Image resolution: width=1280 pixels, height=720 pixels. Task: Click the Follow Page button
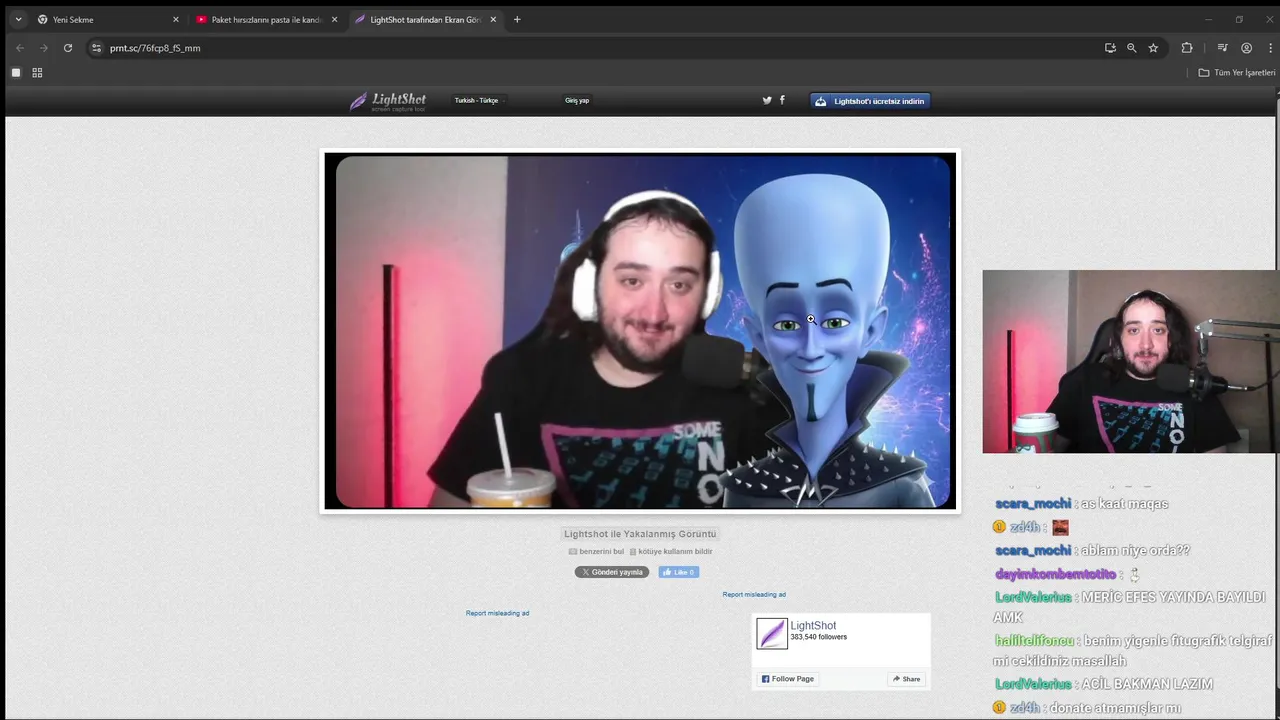coord(788,679)
